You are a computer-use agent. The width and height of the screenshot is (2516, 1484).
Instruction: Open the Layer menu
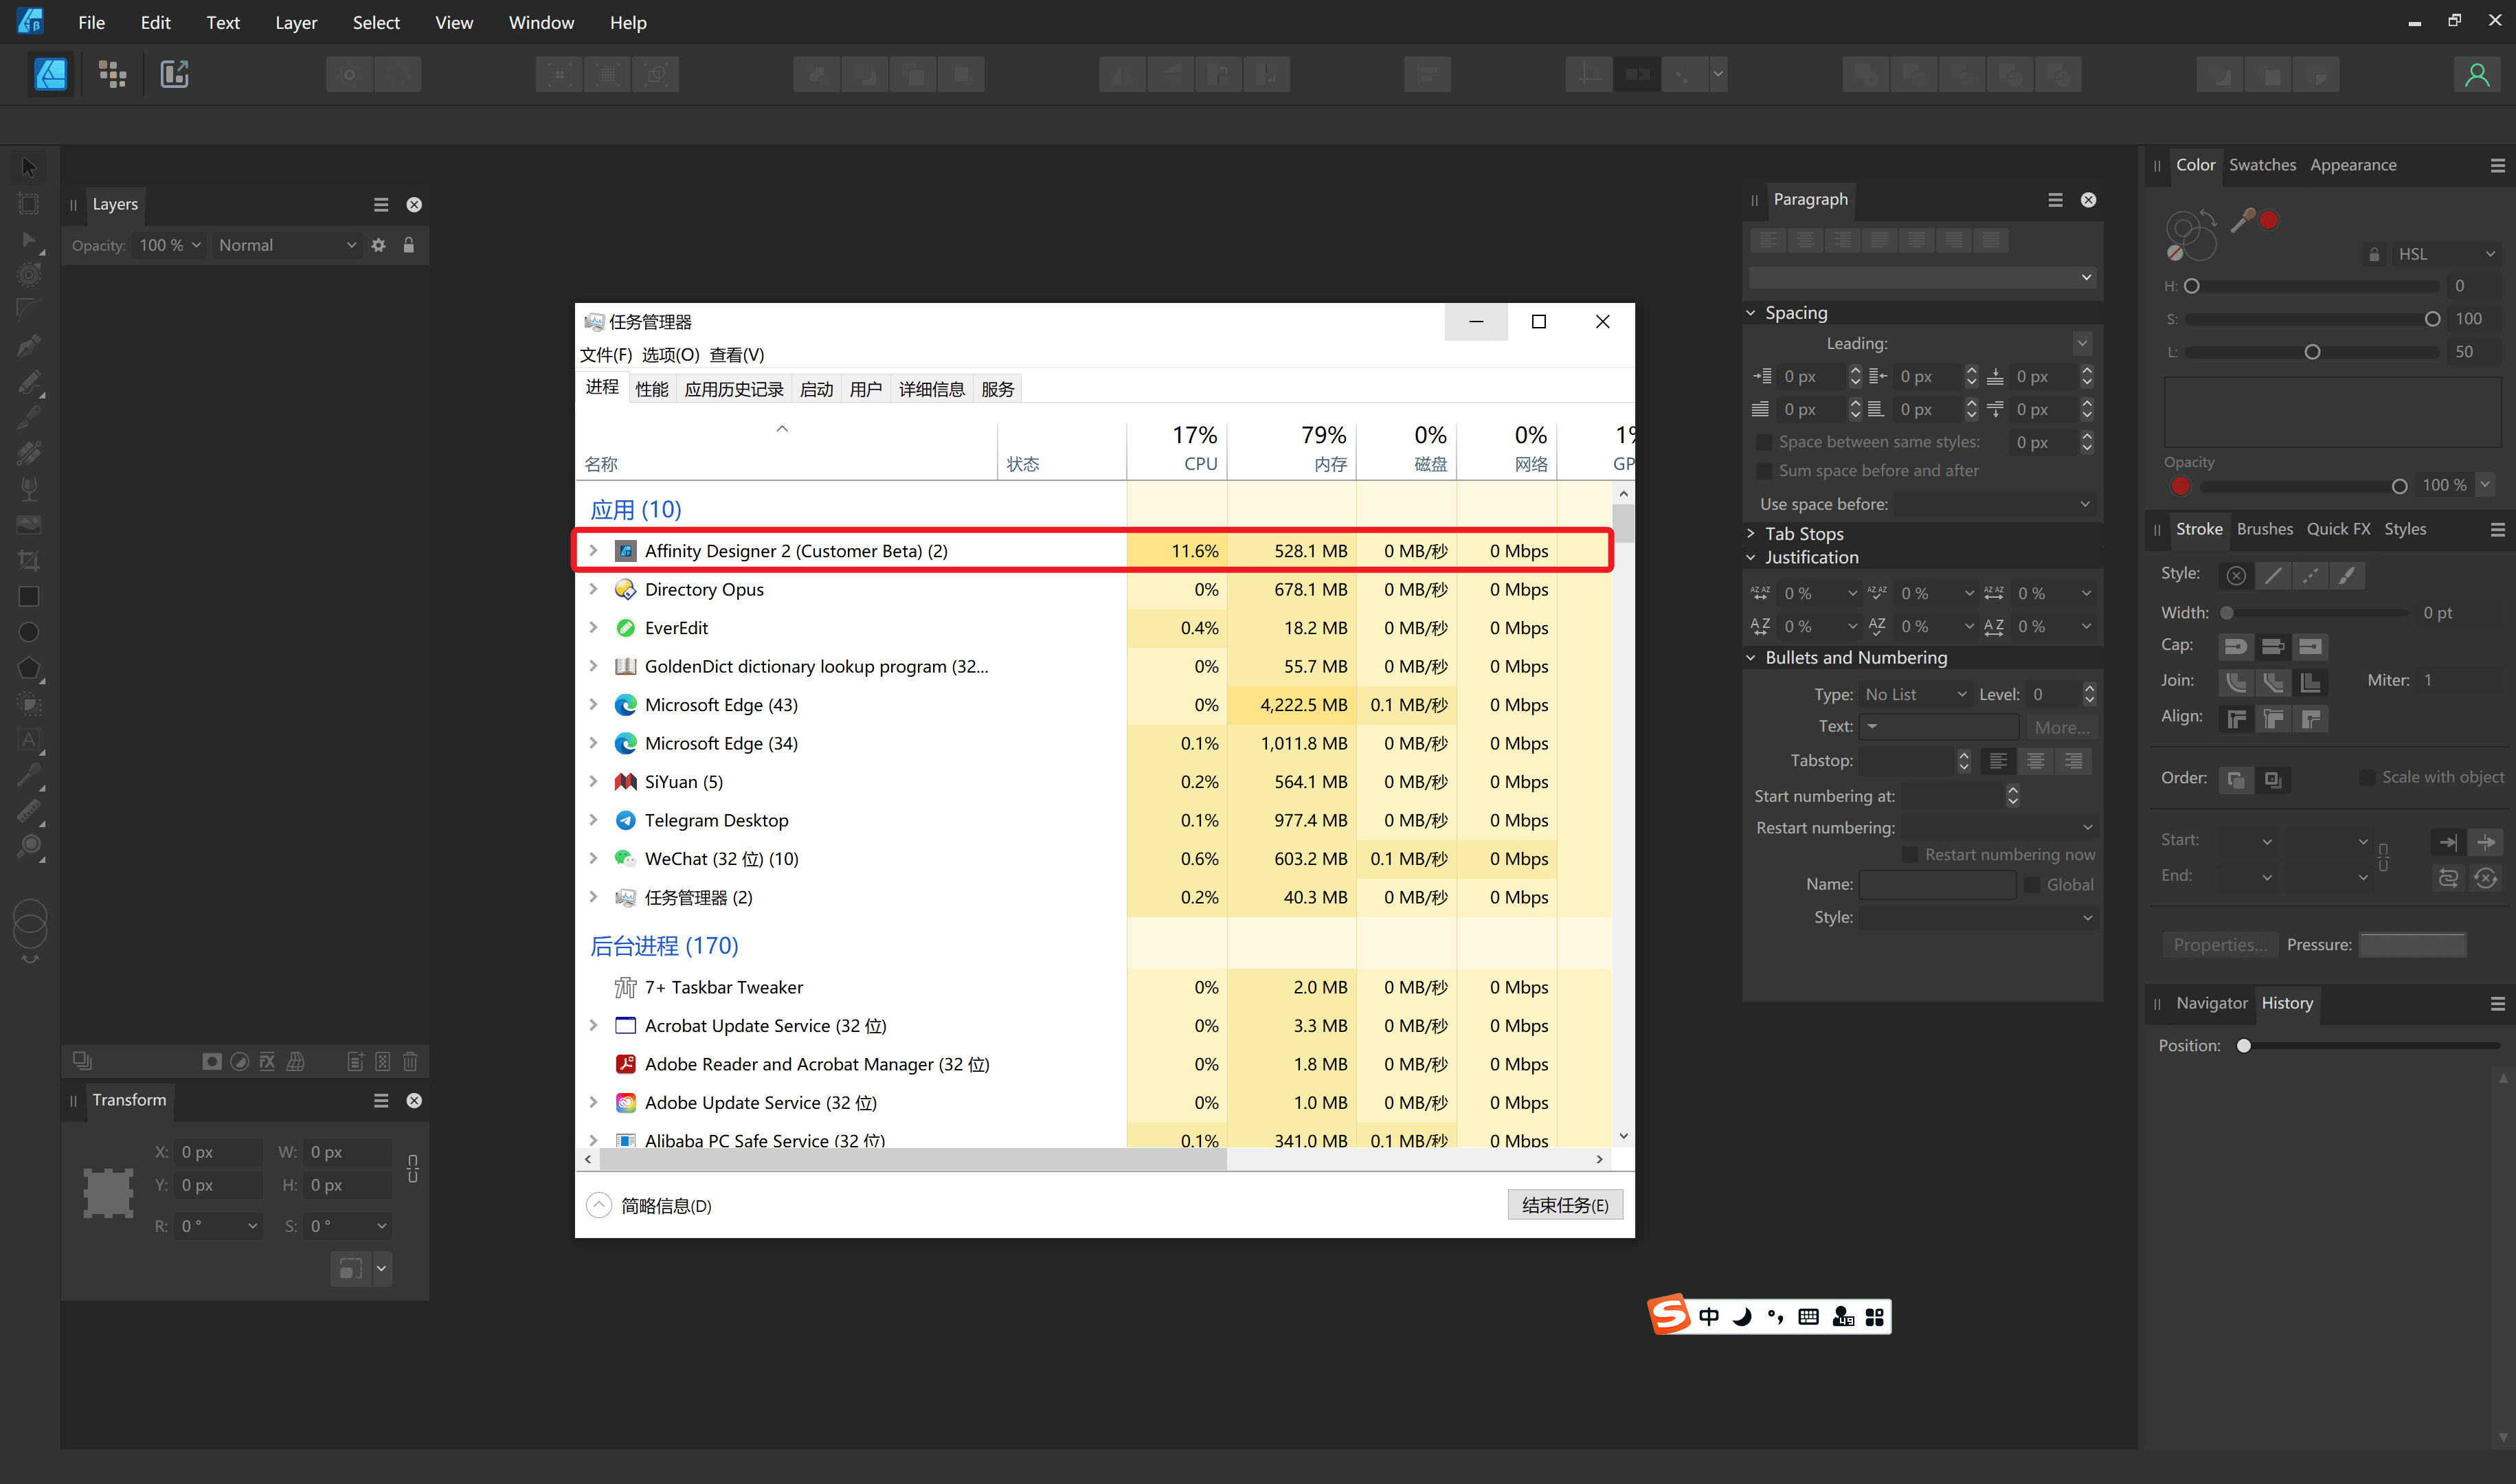pyautogui.click(x=296, y=22)
